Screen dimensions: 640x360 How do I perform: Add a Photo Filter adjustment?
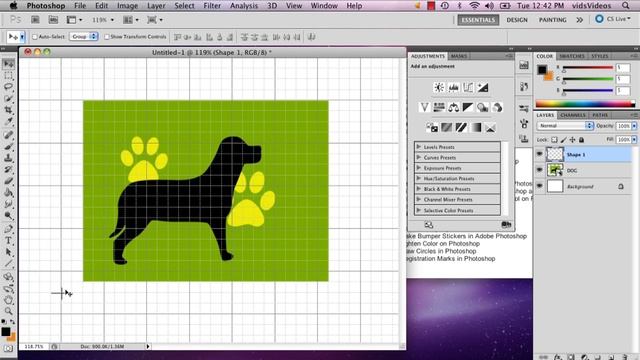[x=483, y=107]
